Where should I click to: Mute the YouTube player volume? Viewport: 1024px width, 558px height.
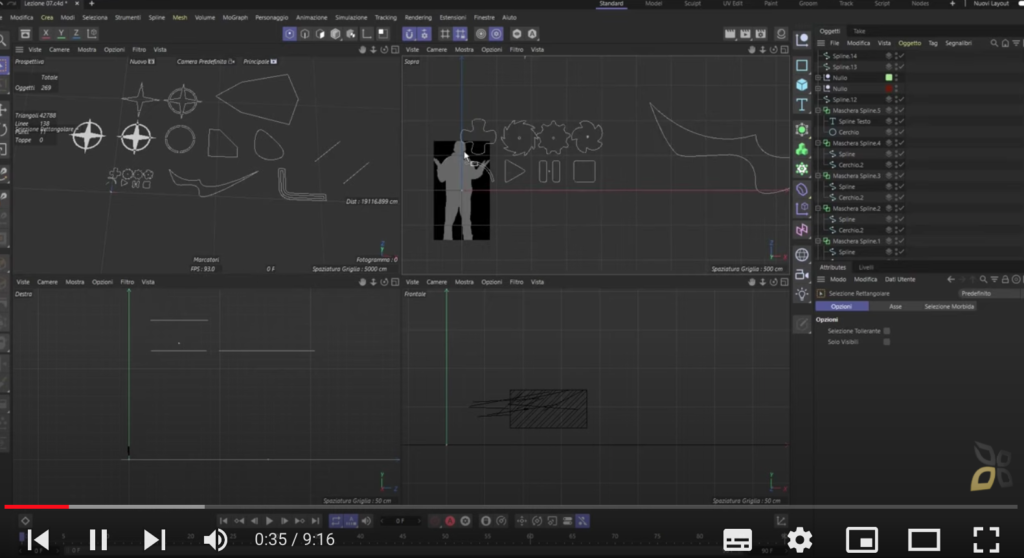215,540
